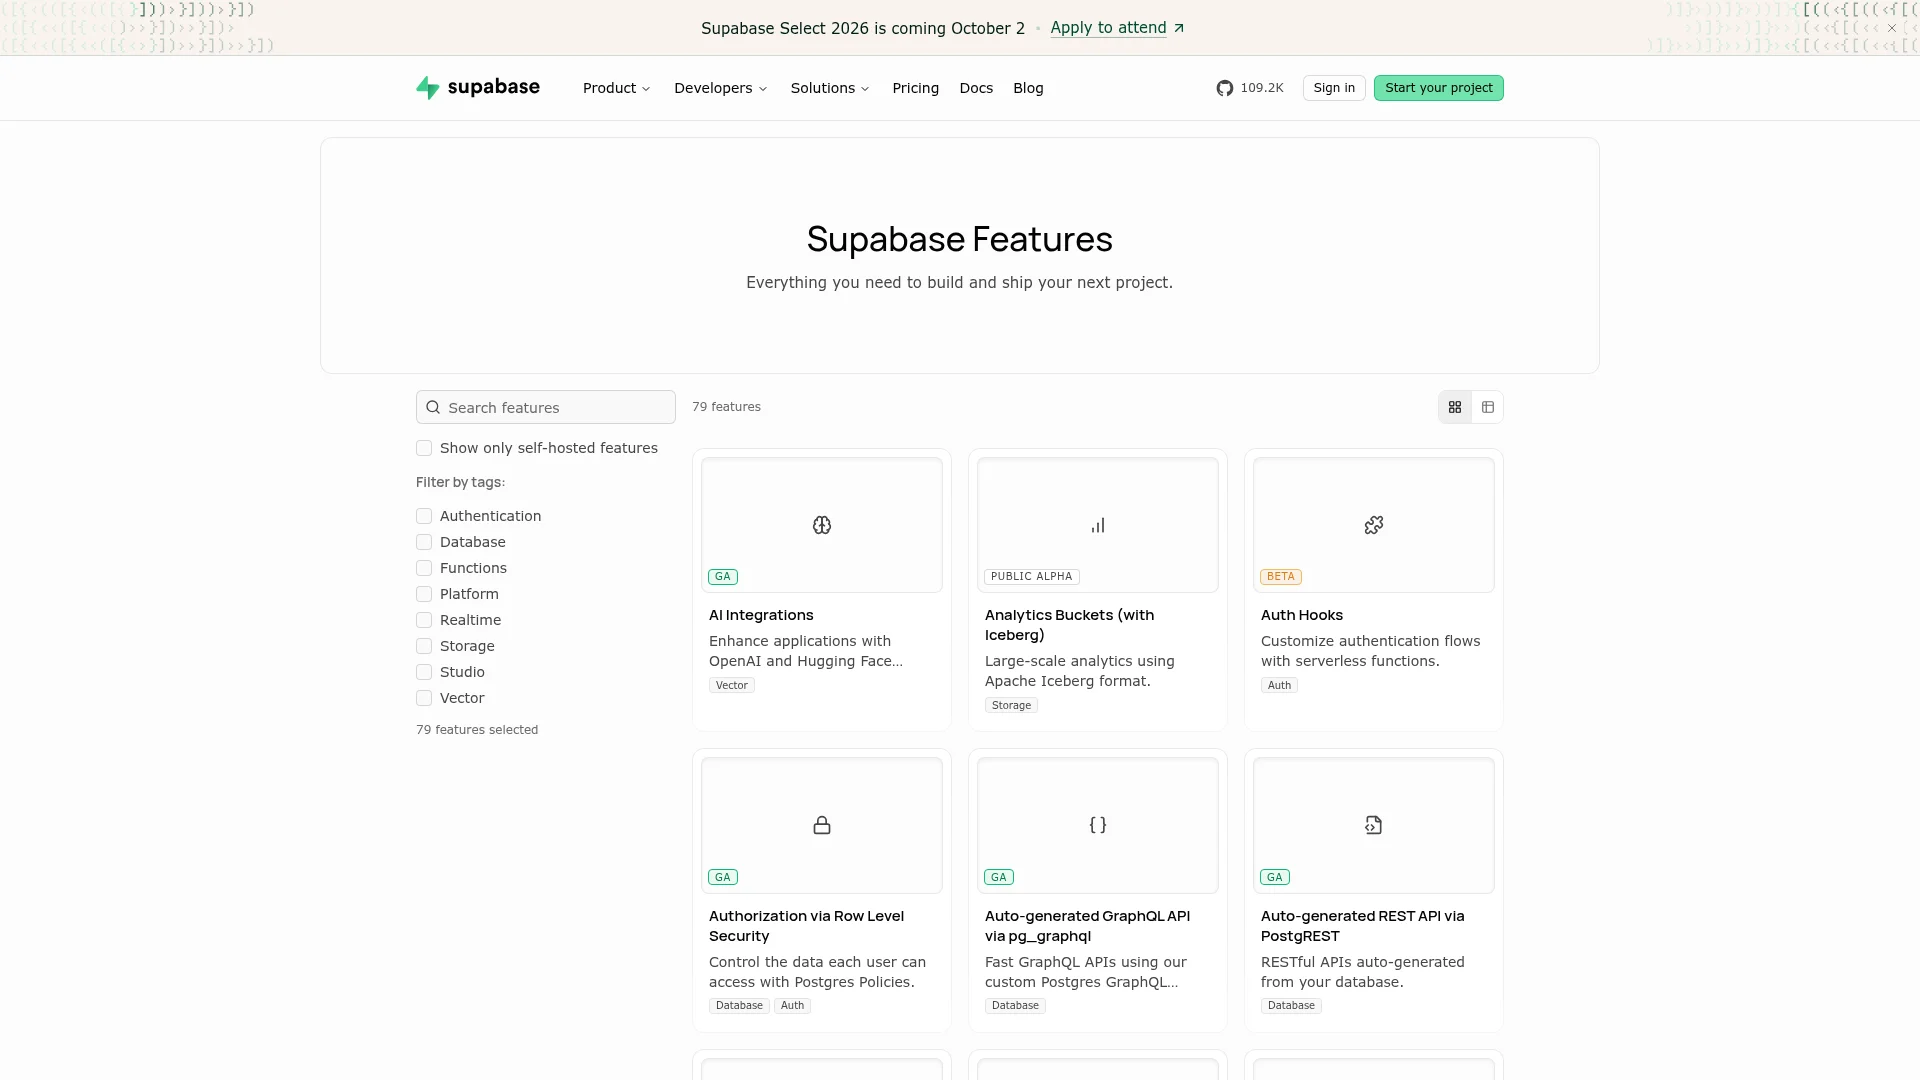This screenshot has width=1920, height=1080.
Task: Open Auto-generated GraphQL API title
Action: [1087, 926]
